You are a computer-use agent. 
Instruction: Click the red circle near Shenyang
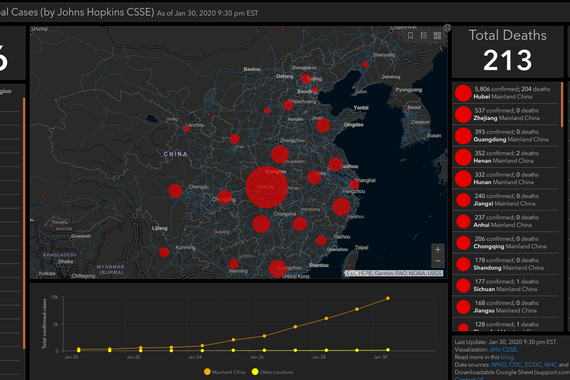365,65
